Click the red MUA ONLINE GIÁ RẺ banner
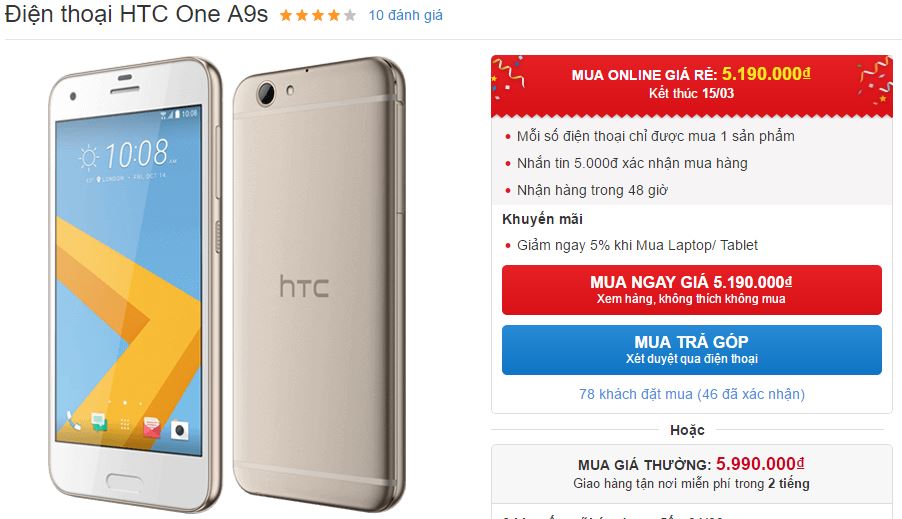Viewport: 902px width, 519px height. 691,84
